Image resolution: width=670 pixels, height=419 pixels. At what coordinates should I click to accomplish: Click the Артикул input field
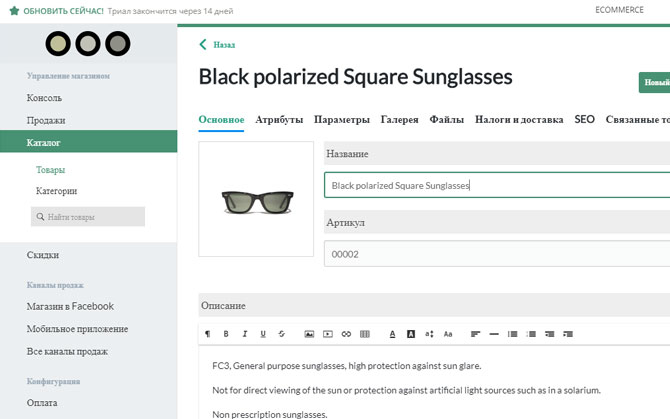(x=497, y=254)
